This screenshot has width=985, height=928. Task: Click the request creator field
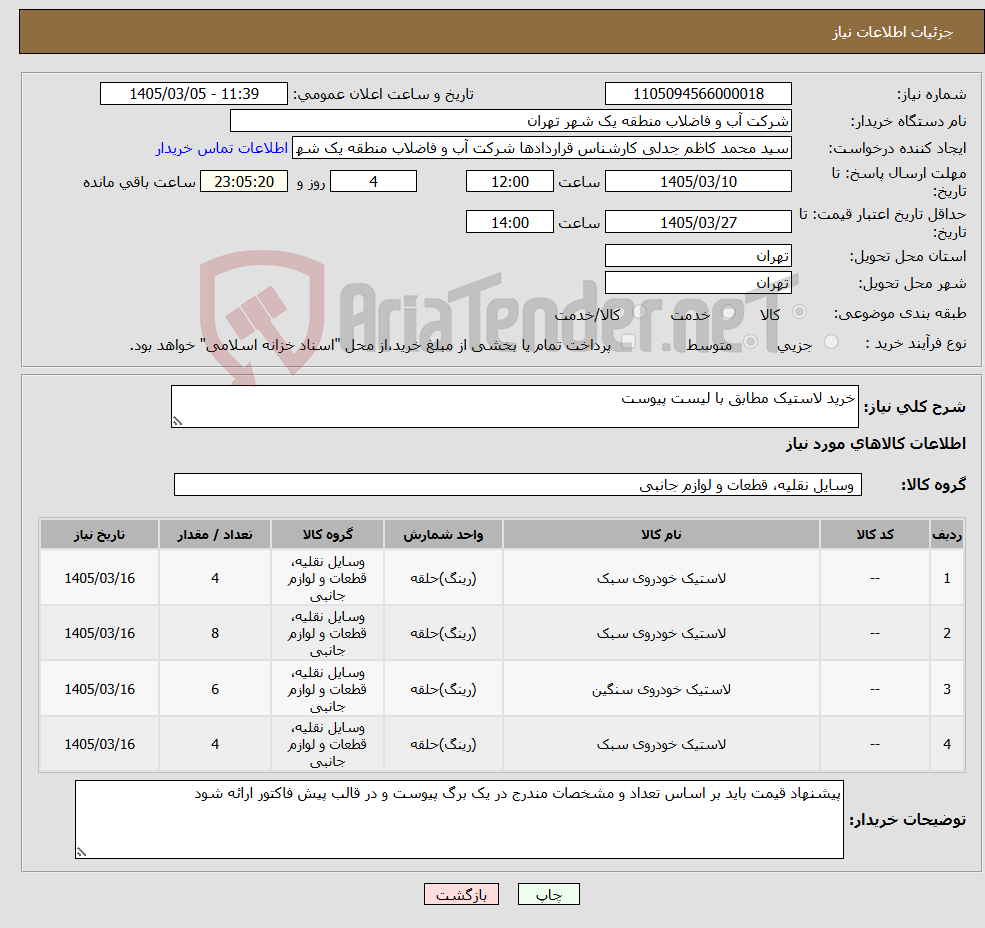541,148
